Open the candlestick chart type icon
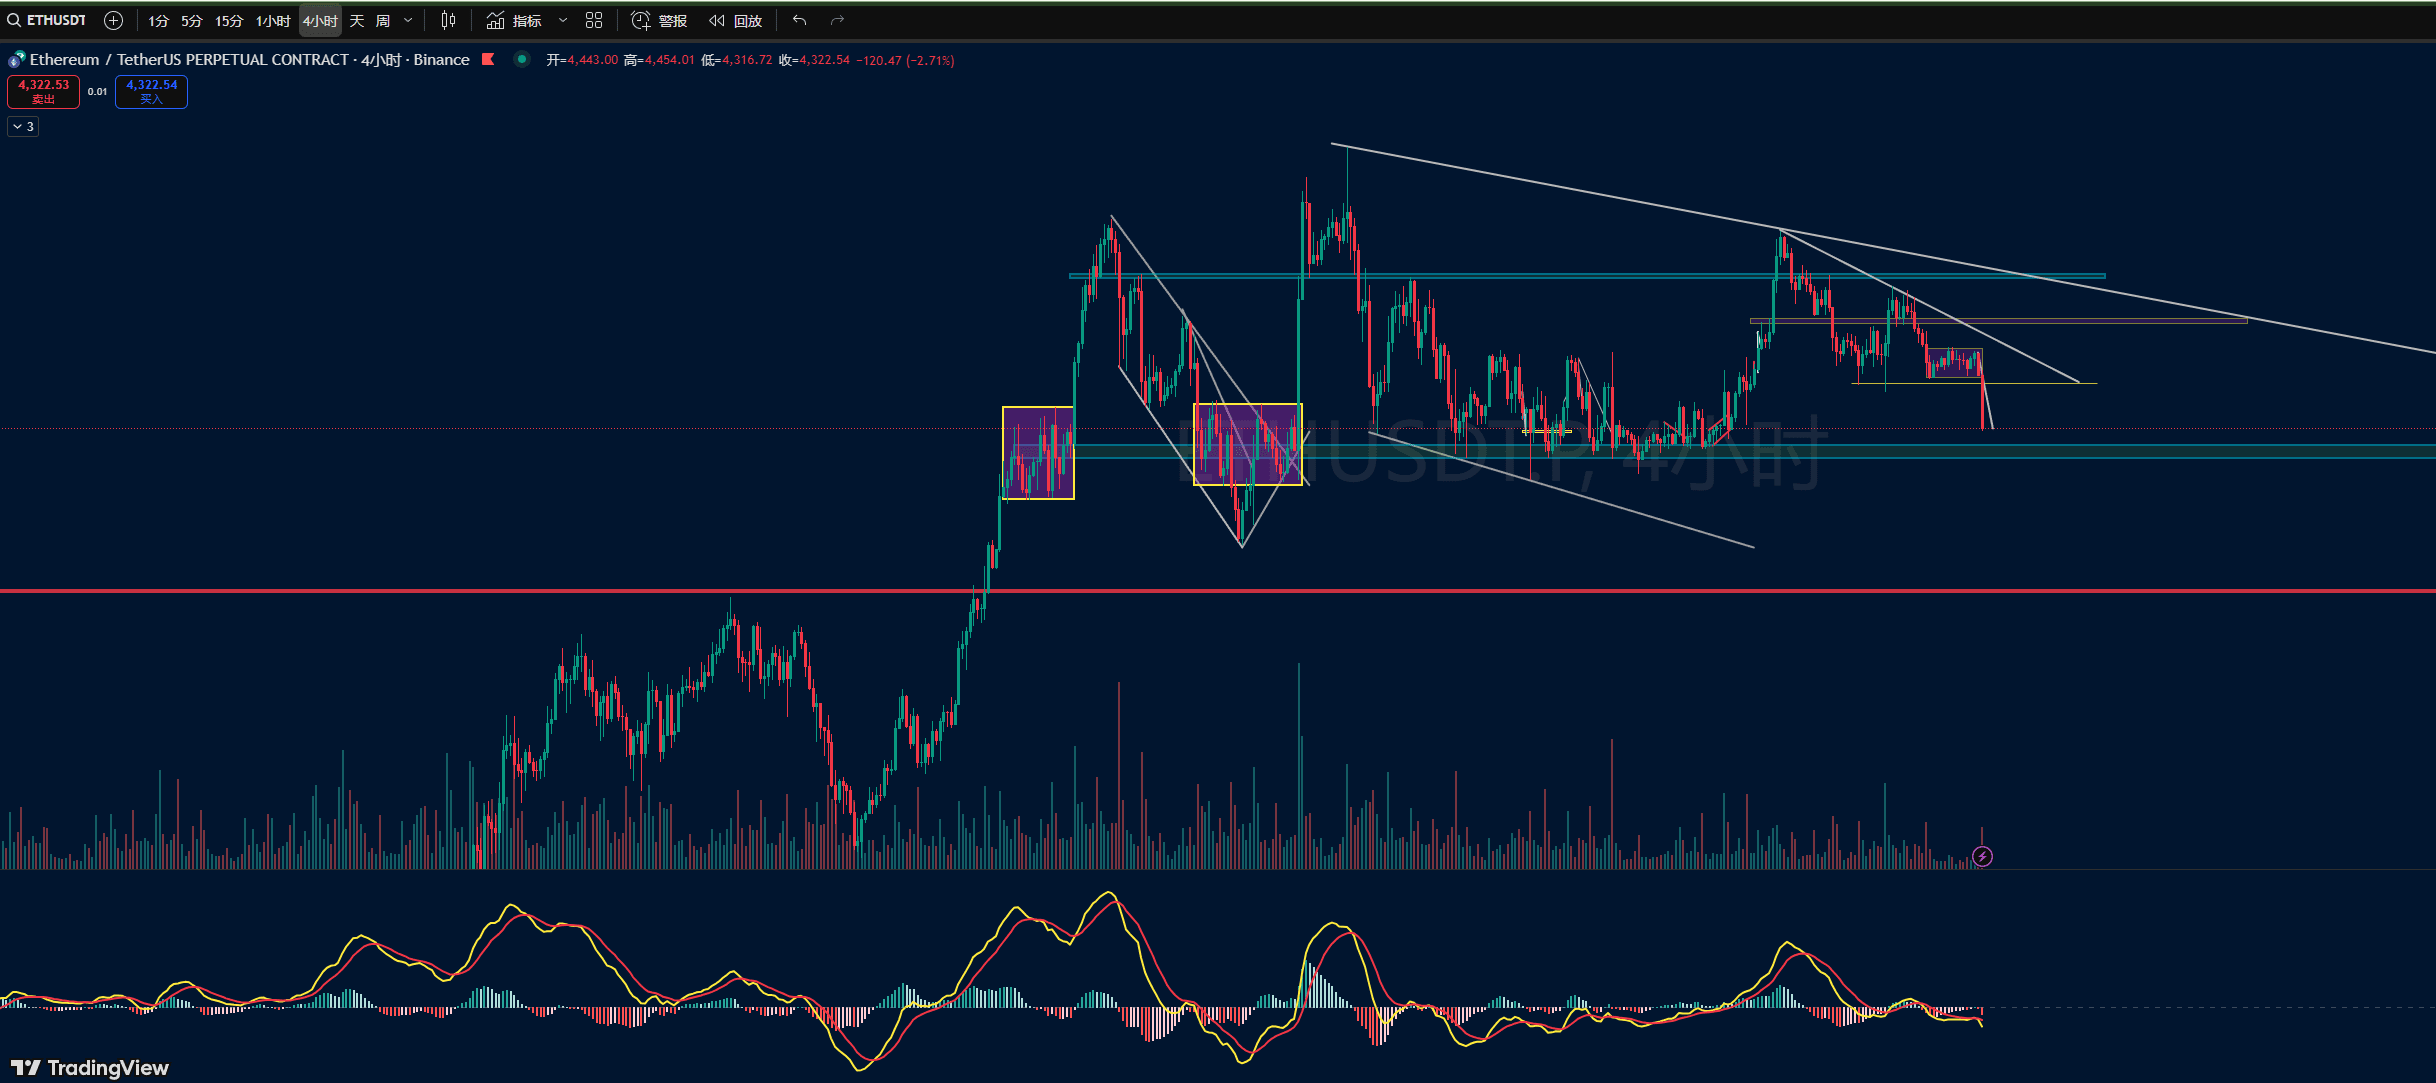 pyautogui.click(x=448, y=20)
